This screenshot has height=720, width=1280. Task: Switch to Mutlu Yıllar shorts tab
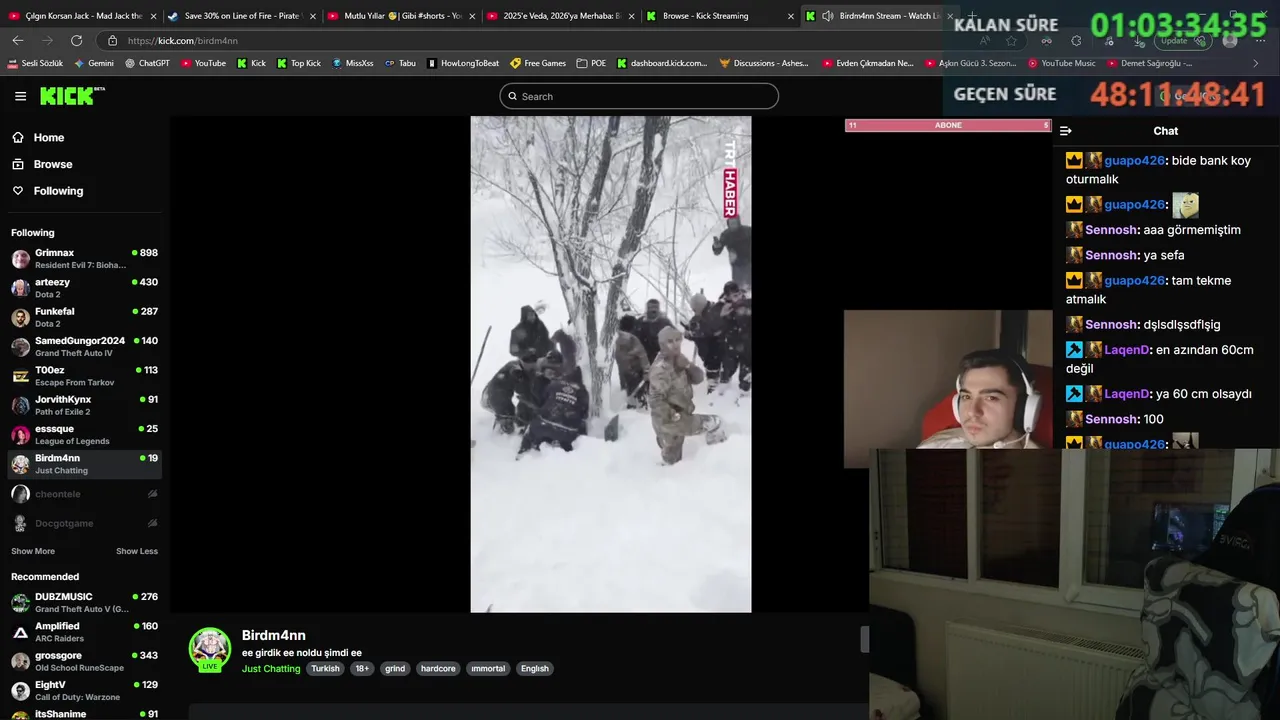pos(400,16)
